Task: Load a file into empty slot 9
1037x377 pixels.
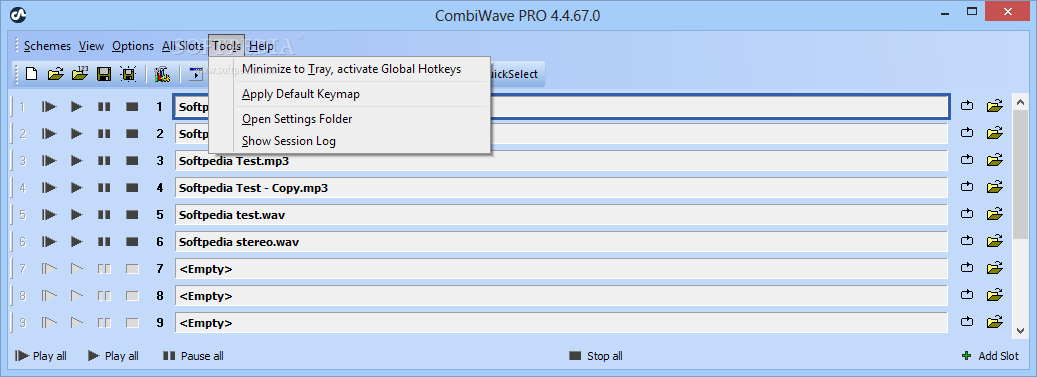Action: point(995,323)
